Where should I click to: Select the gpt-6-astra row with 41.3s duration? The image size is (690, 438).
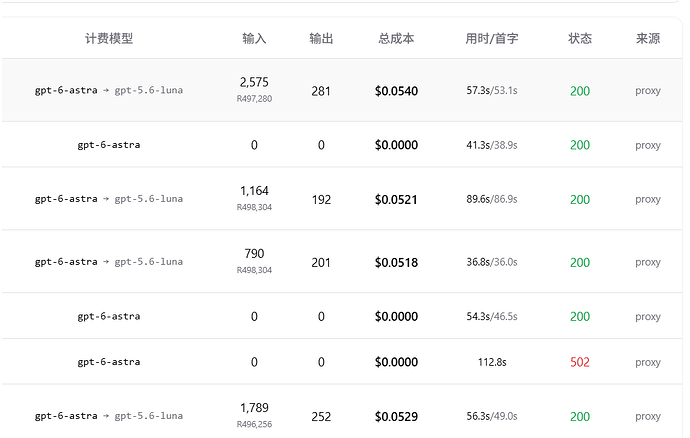342,145
